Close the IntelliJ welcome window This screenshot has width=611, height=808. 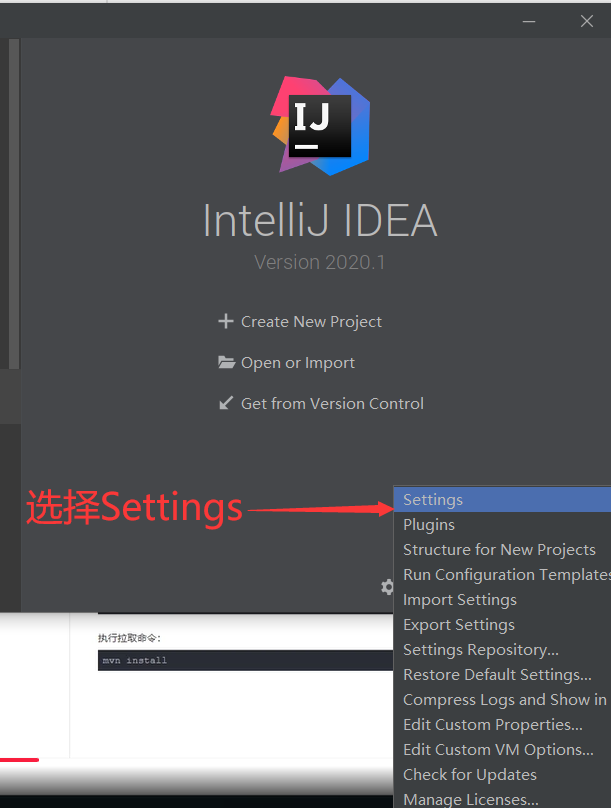click(587, 21)
